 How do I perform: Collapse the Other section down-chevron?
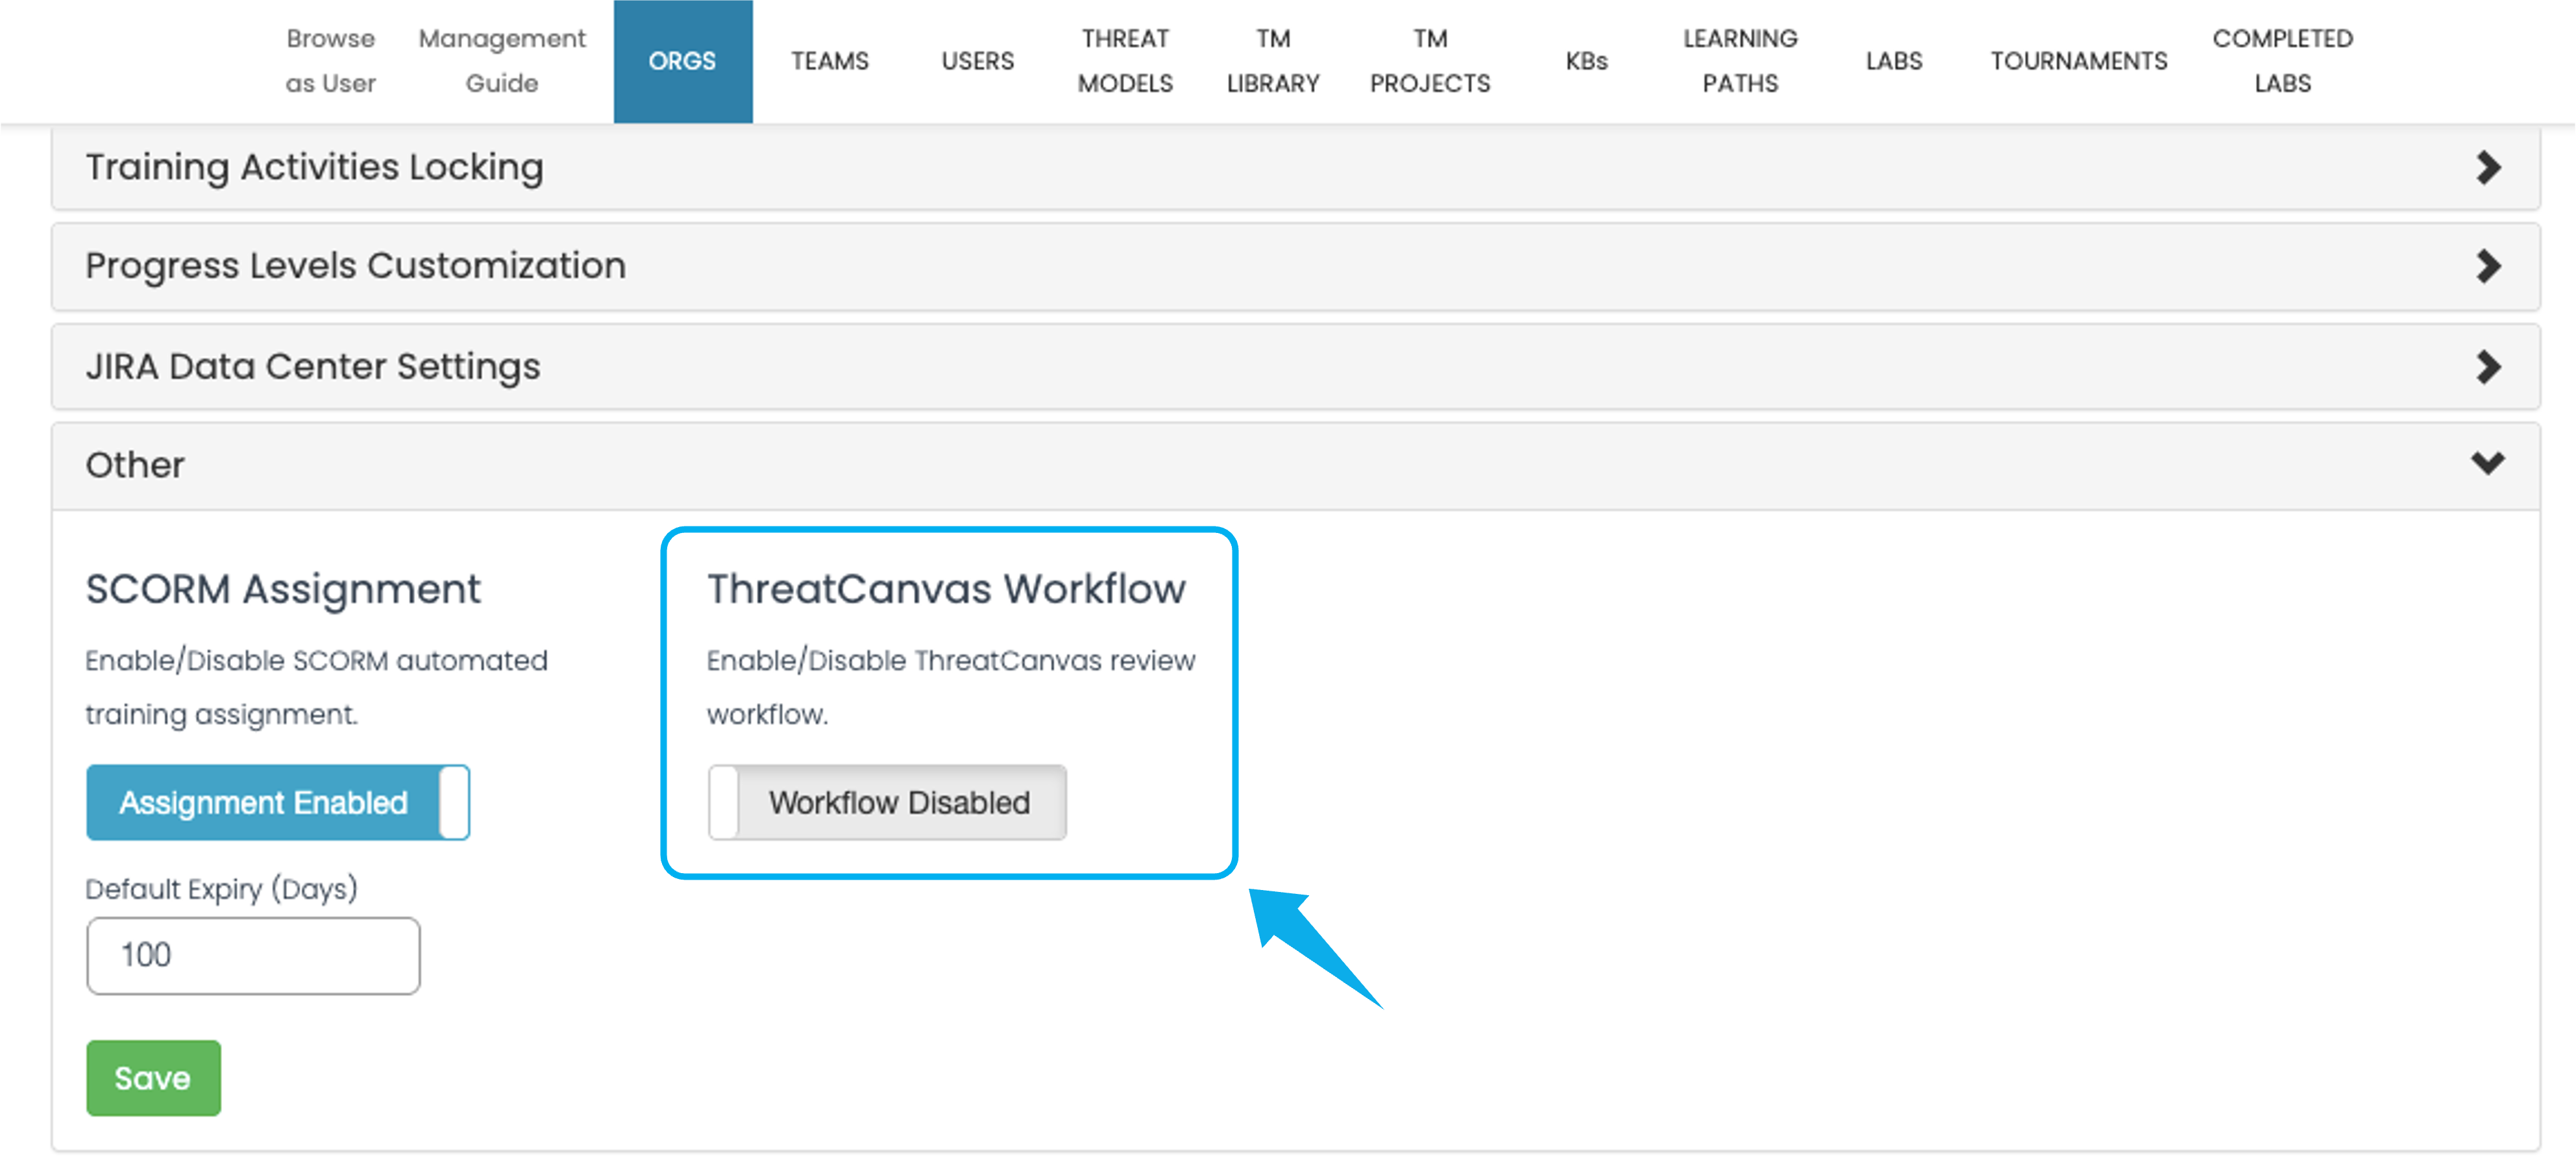click(2488, 464)
